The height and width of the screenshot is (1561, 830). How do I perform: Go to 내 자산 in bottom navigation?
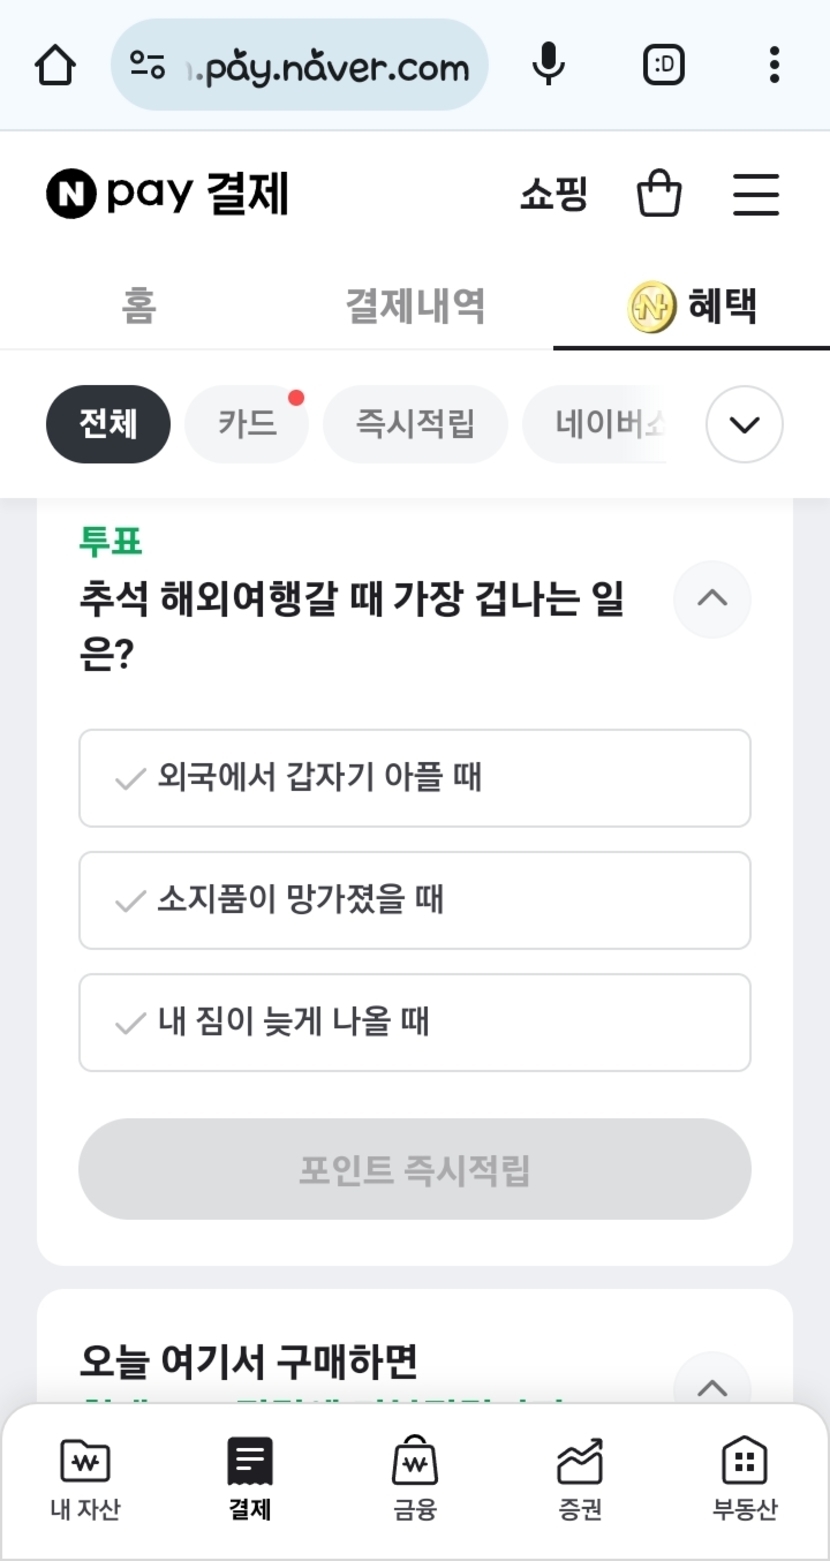[x=85, y=1479]
